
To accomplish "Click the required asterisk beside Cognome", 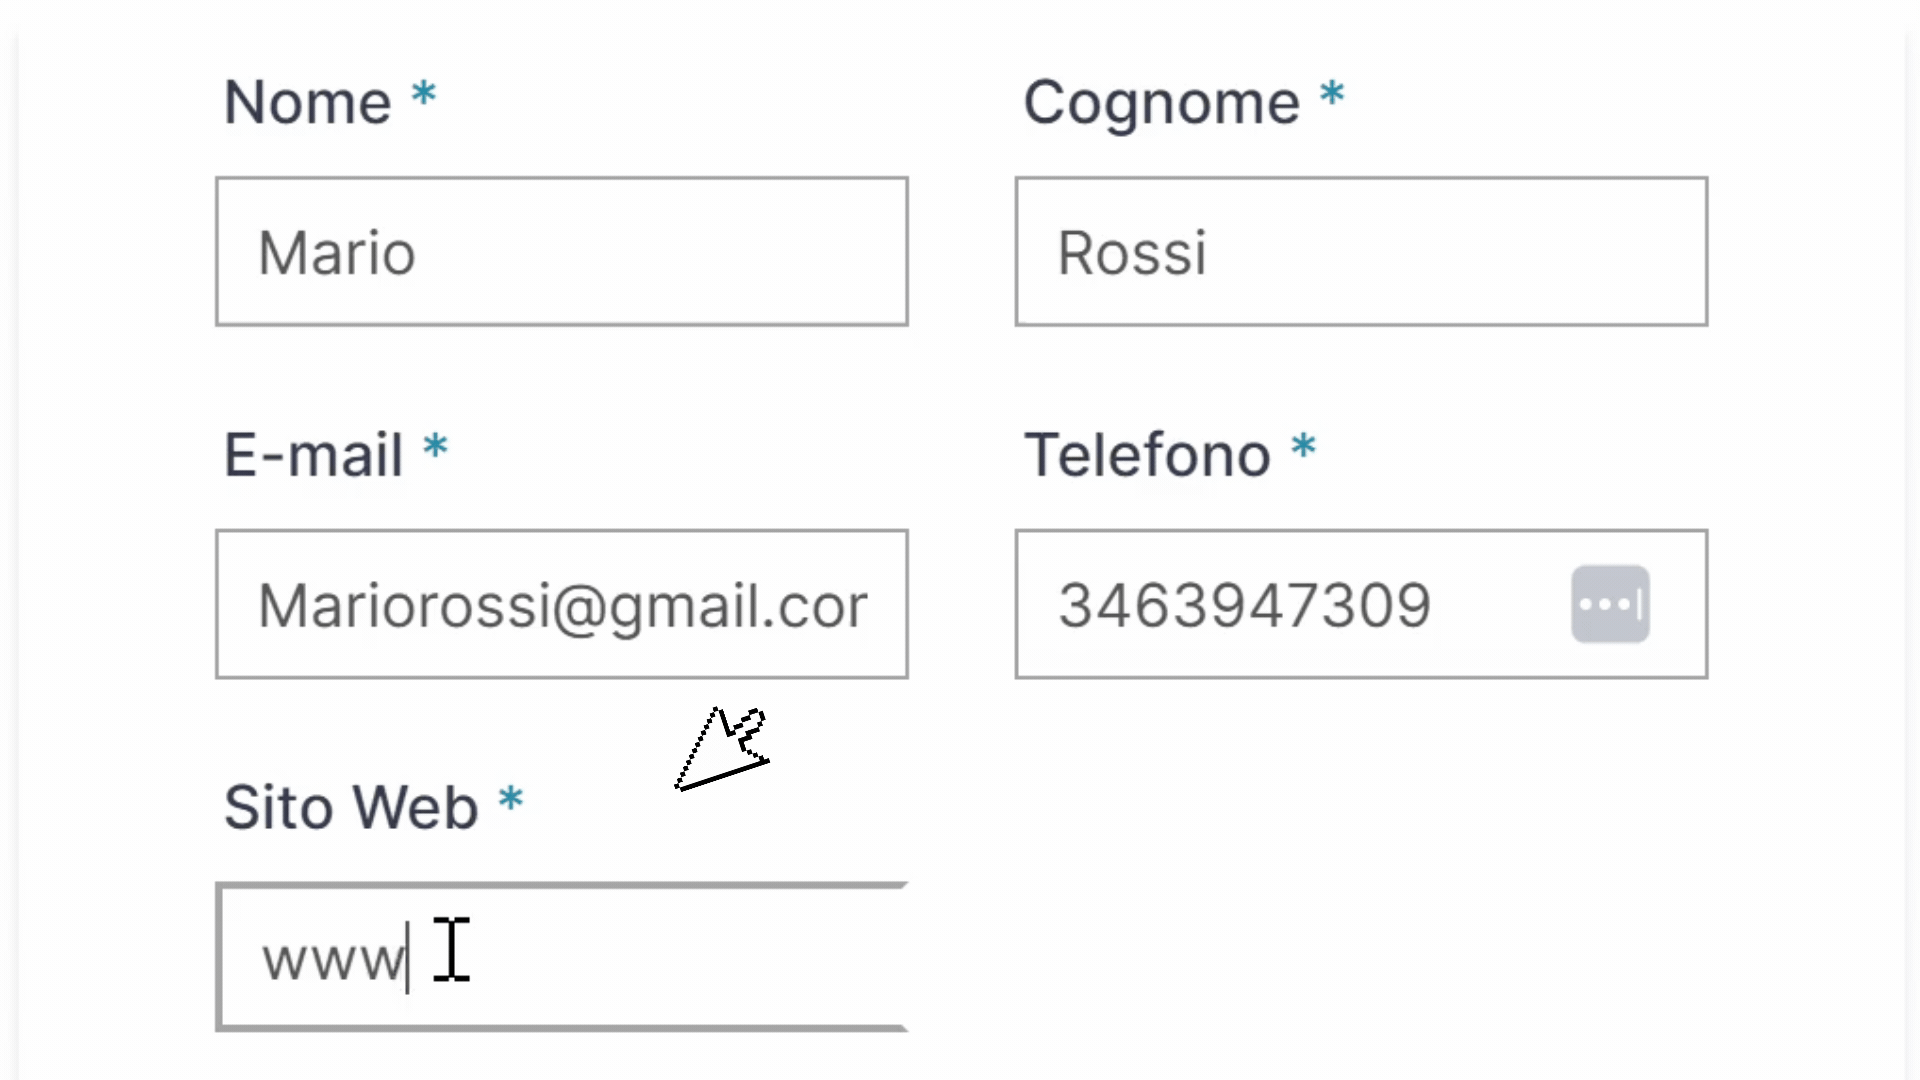I will click(x=1332, y=95).
